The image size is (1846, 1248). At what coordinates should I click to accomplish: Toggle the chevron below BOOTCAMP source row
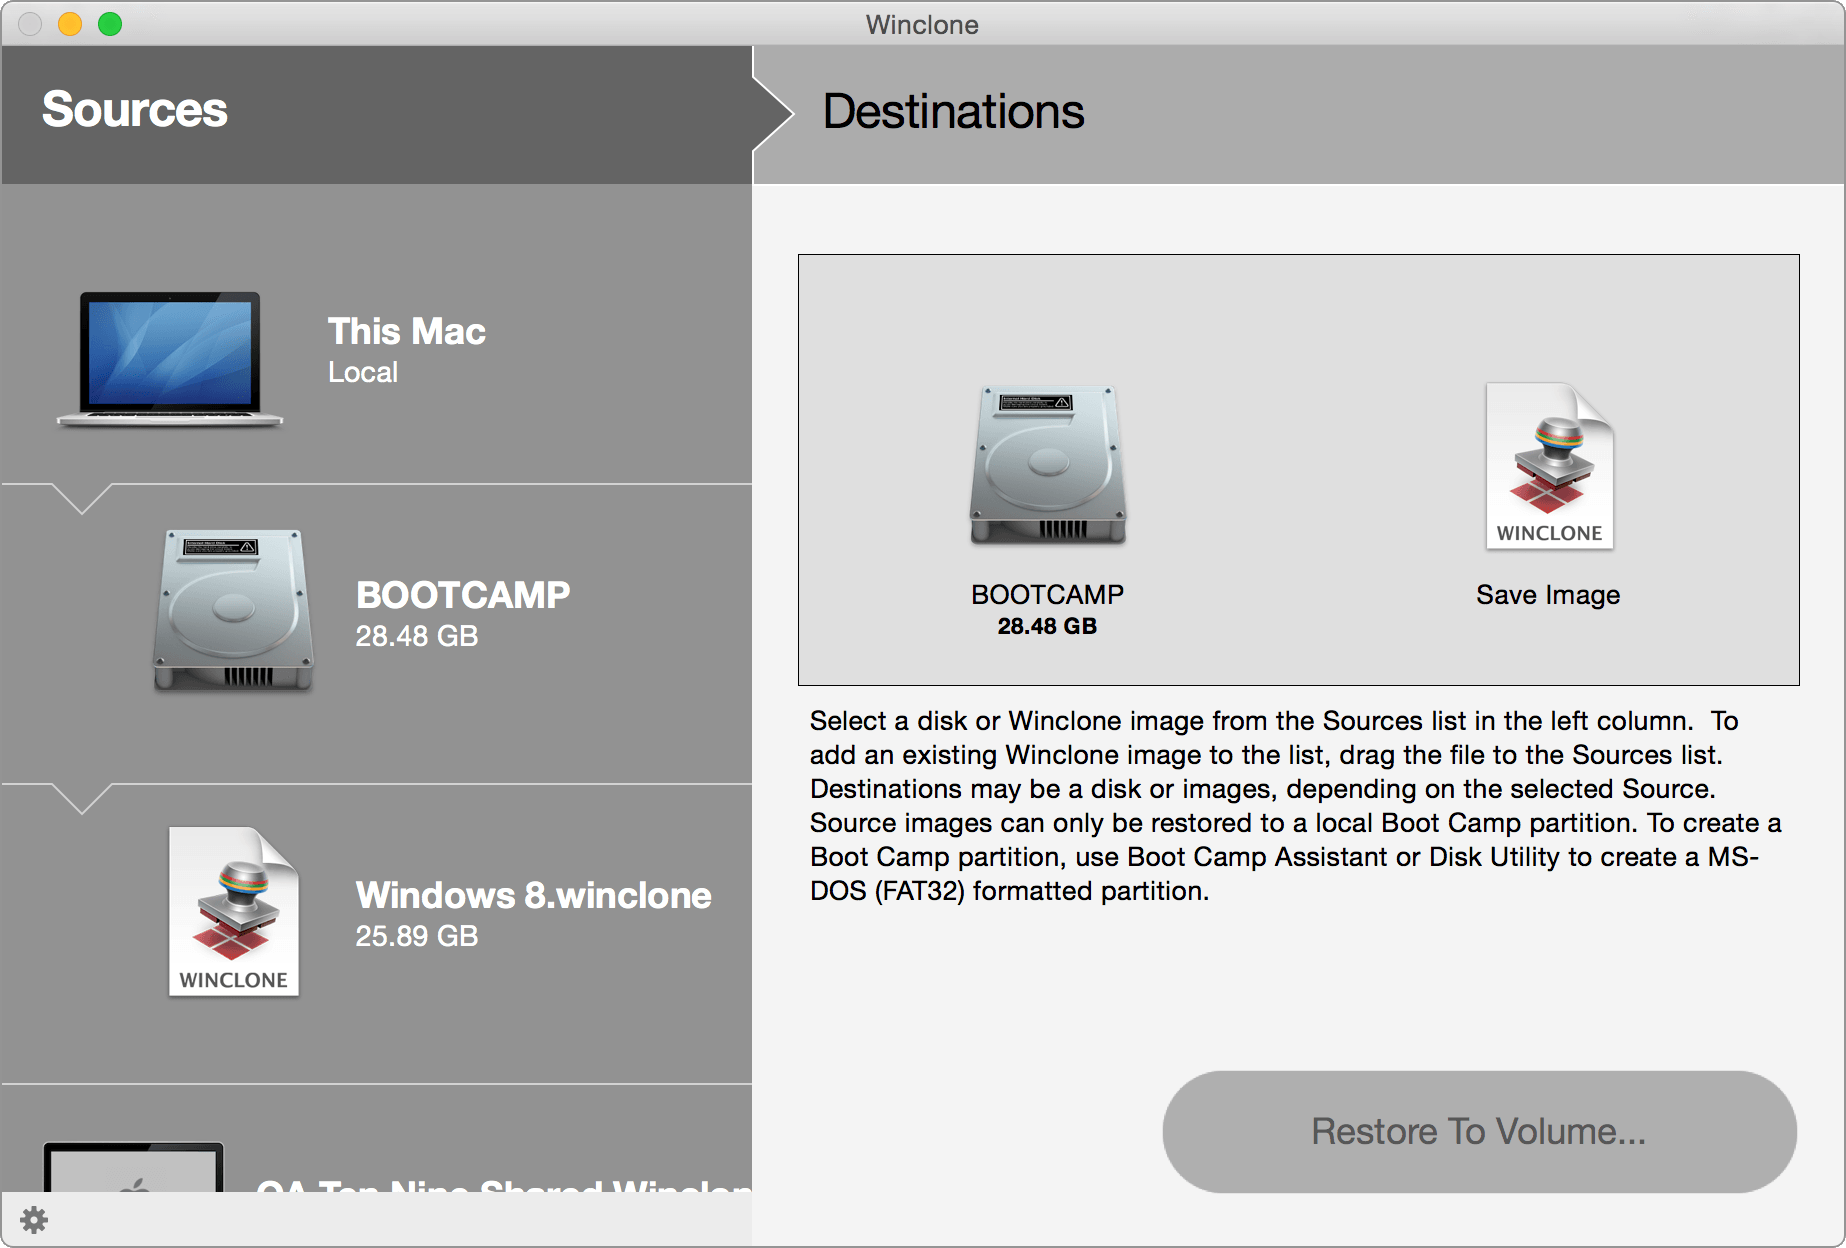click(x=82, y=798)
